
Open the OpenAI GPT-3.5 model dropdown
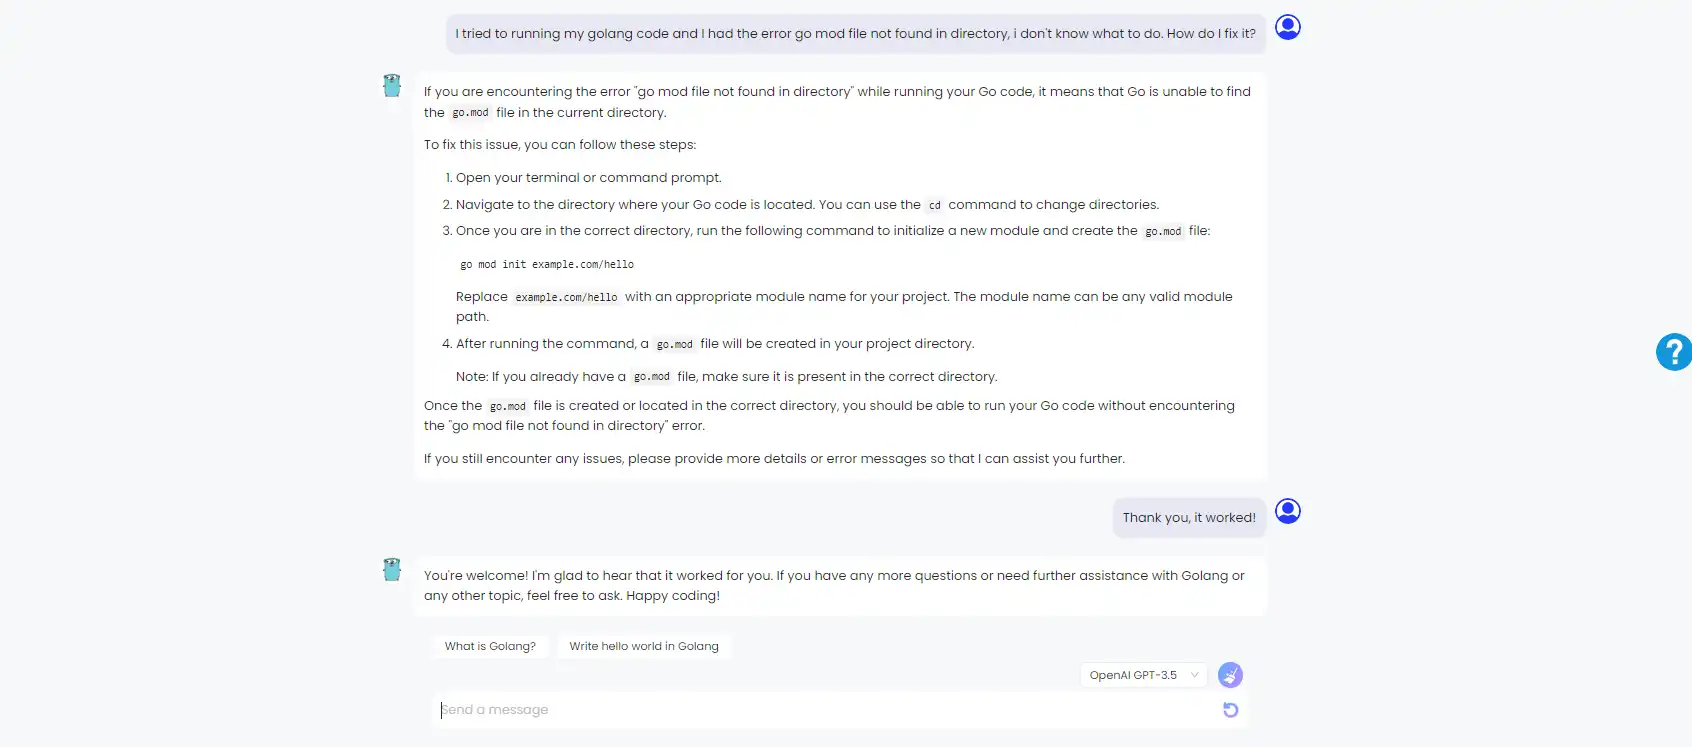pyautogui.click(x=1143, y=675)
